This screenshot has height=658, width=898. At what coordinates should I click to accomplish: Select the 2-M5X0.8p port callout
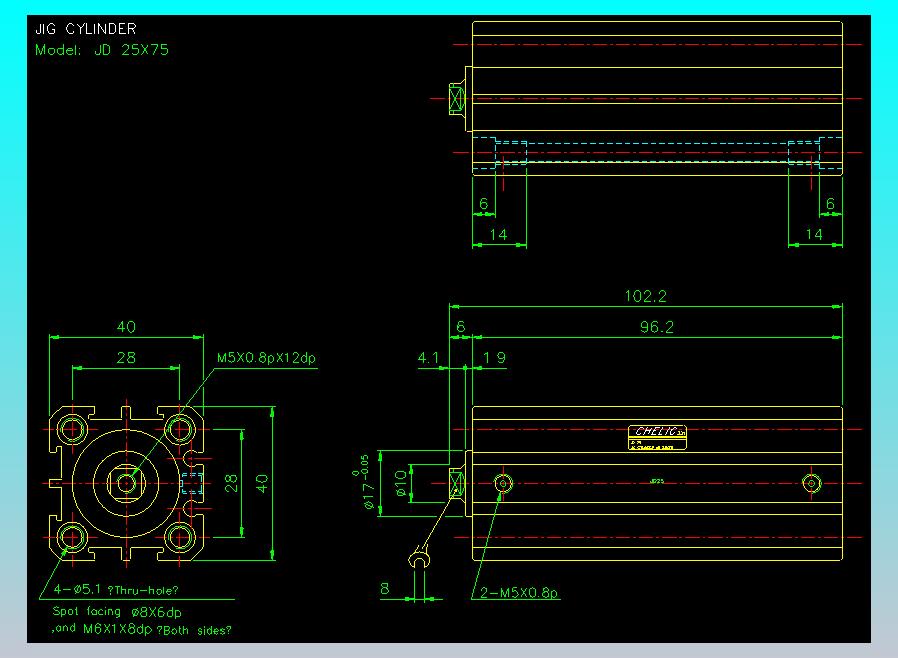point(517,594)
